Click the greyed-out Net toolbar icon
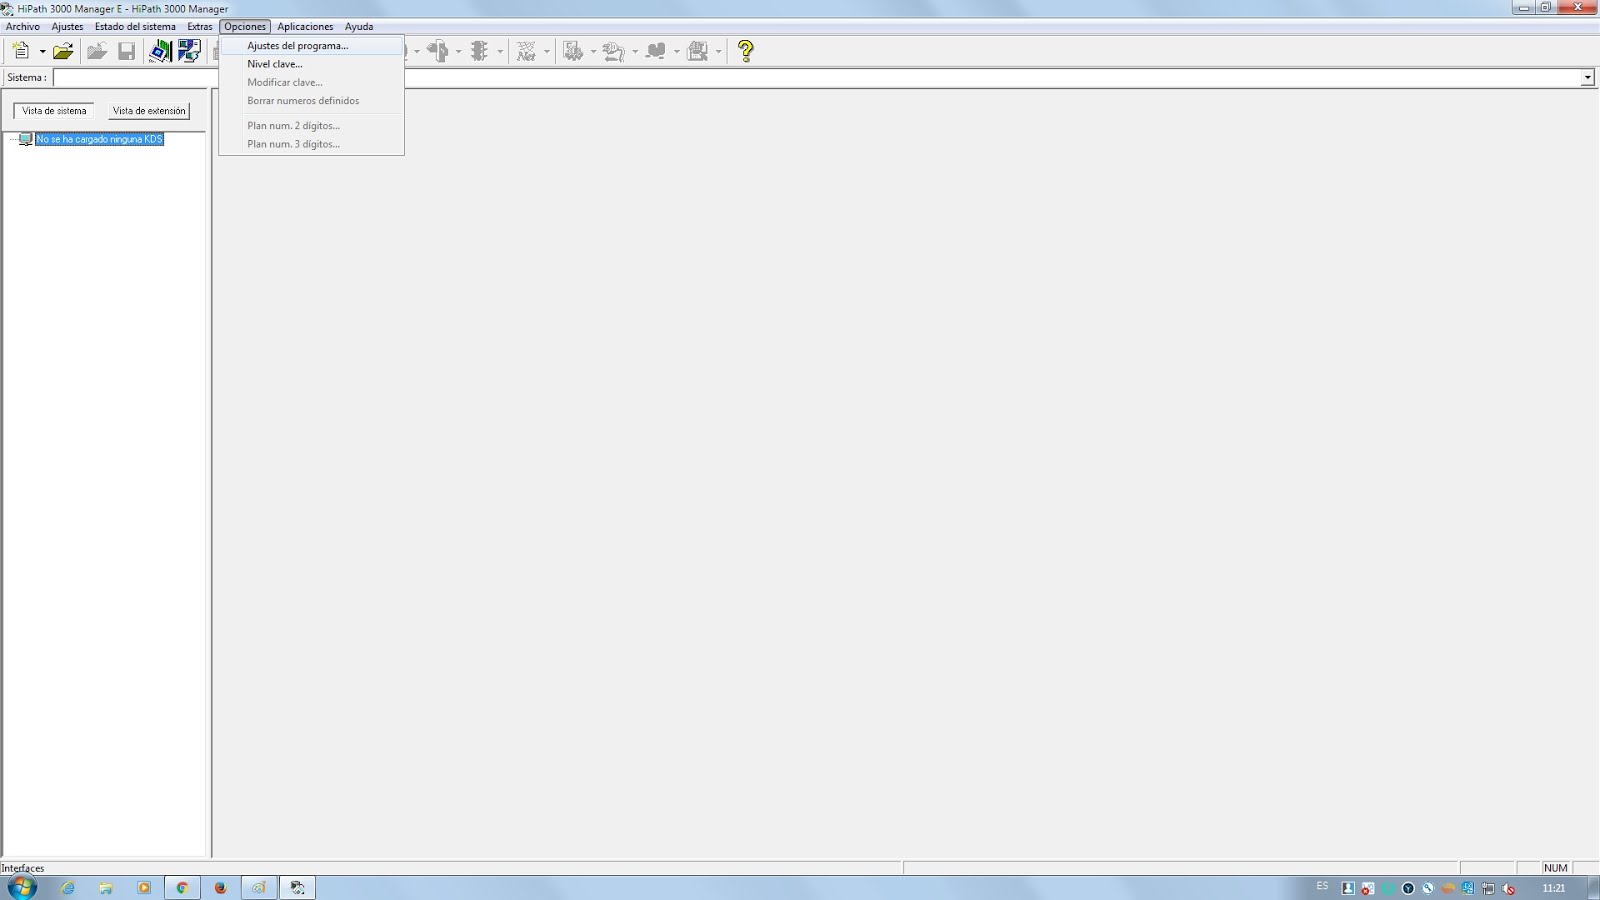 tap(526, 50)
